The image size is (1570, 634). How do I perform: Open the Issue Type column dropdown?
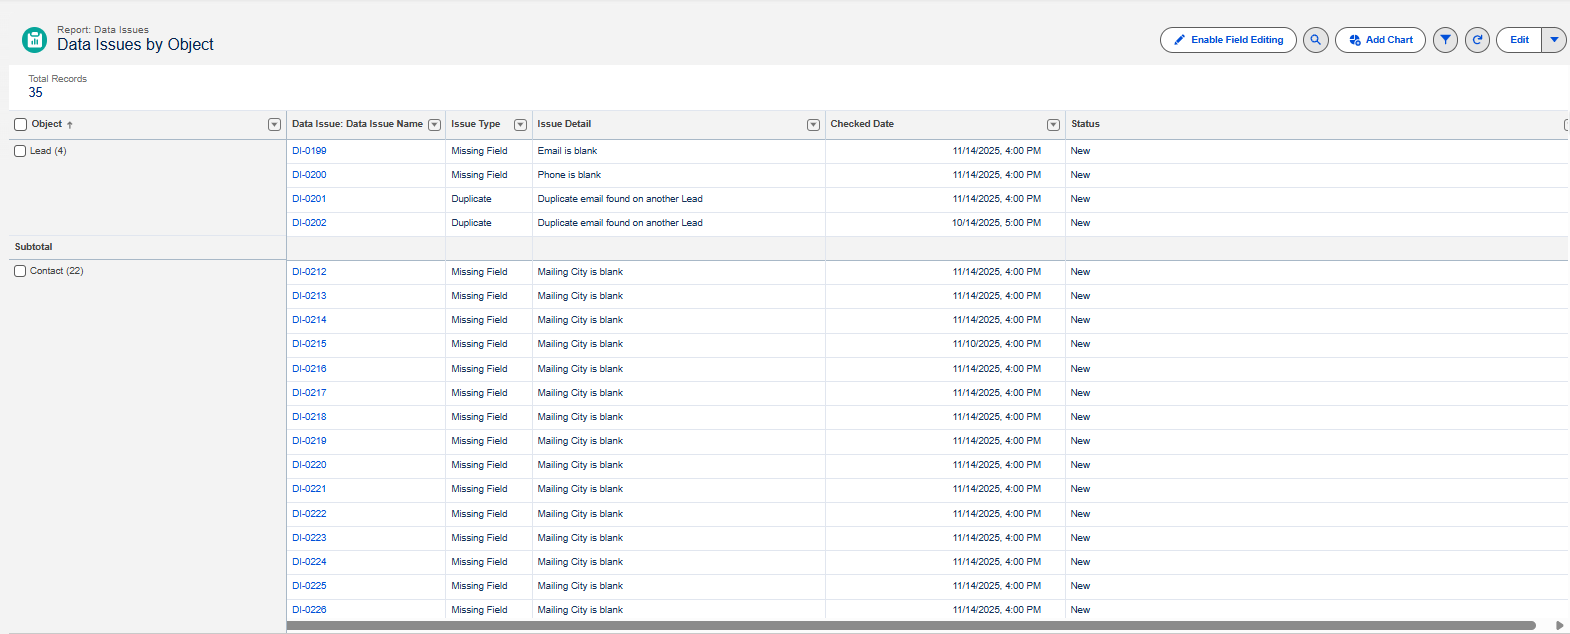click(x=520, y=125)
